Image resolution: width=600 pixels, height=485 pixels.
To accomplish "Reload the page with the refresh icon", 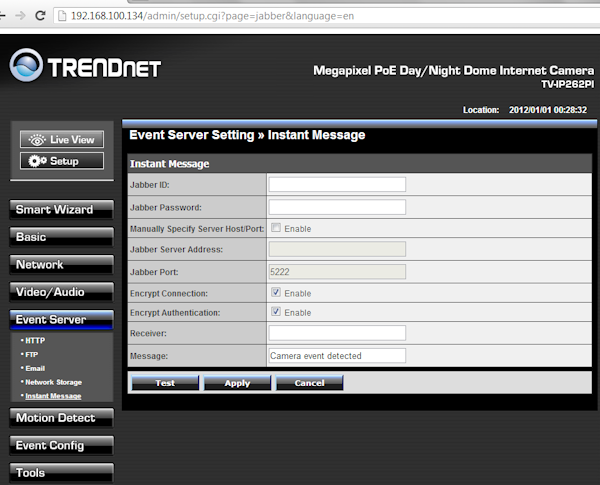I will pos(56,17).
